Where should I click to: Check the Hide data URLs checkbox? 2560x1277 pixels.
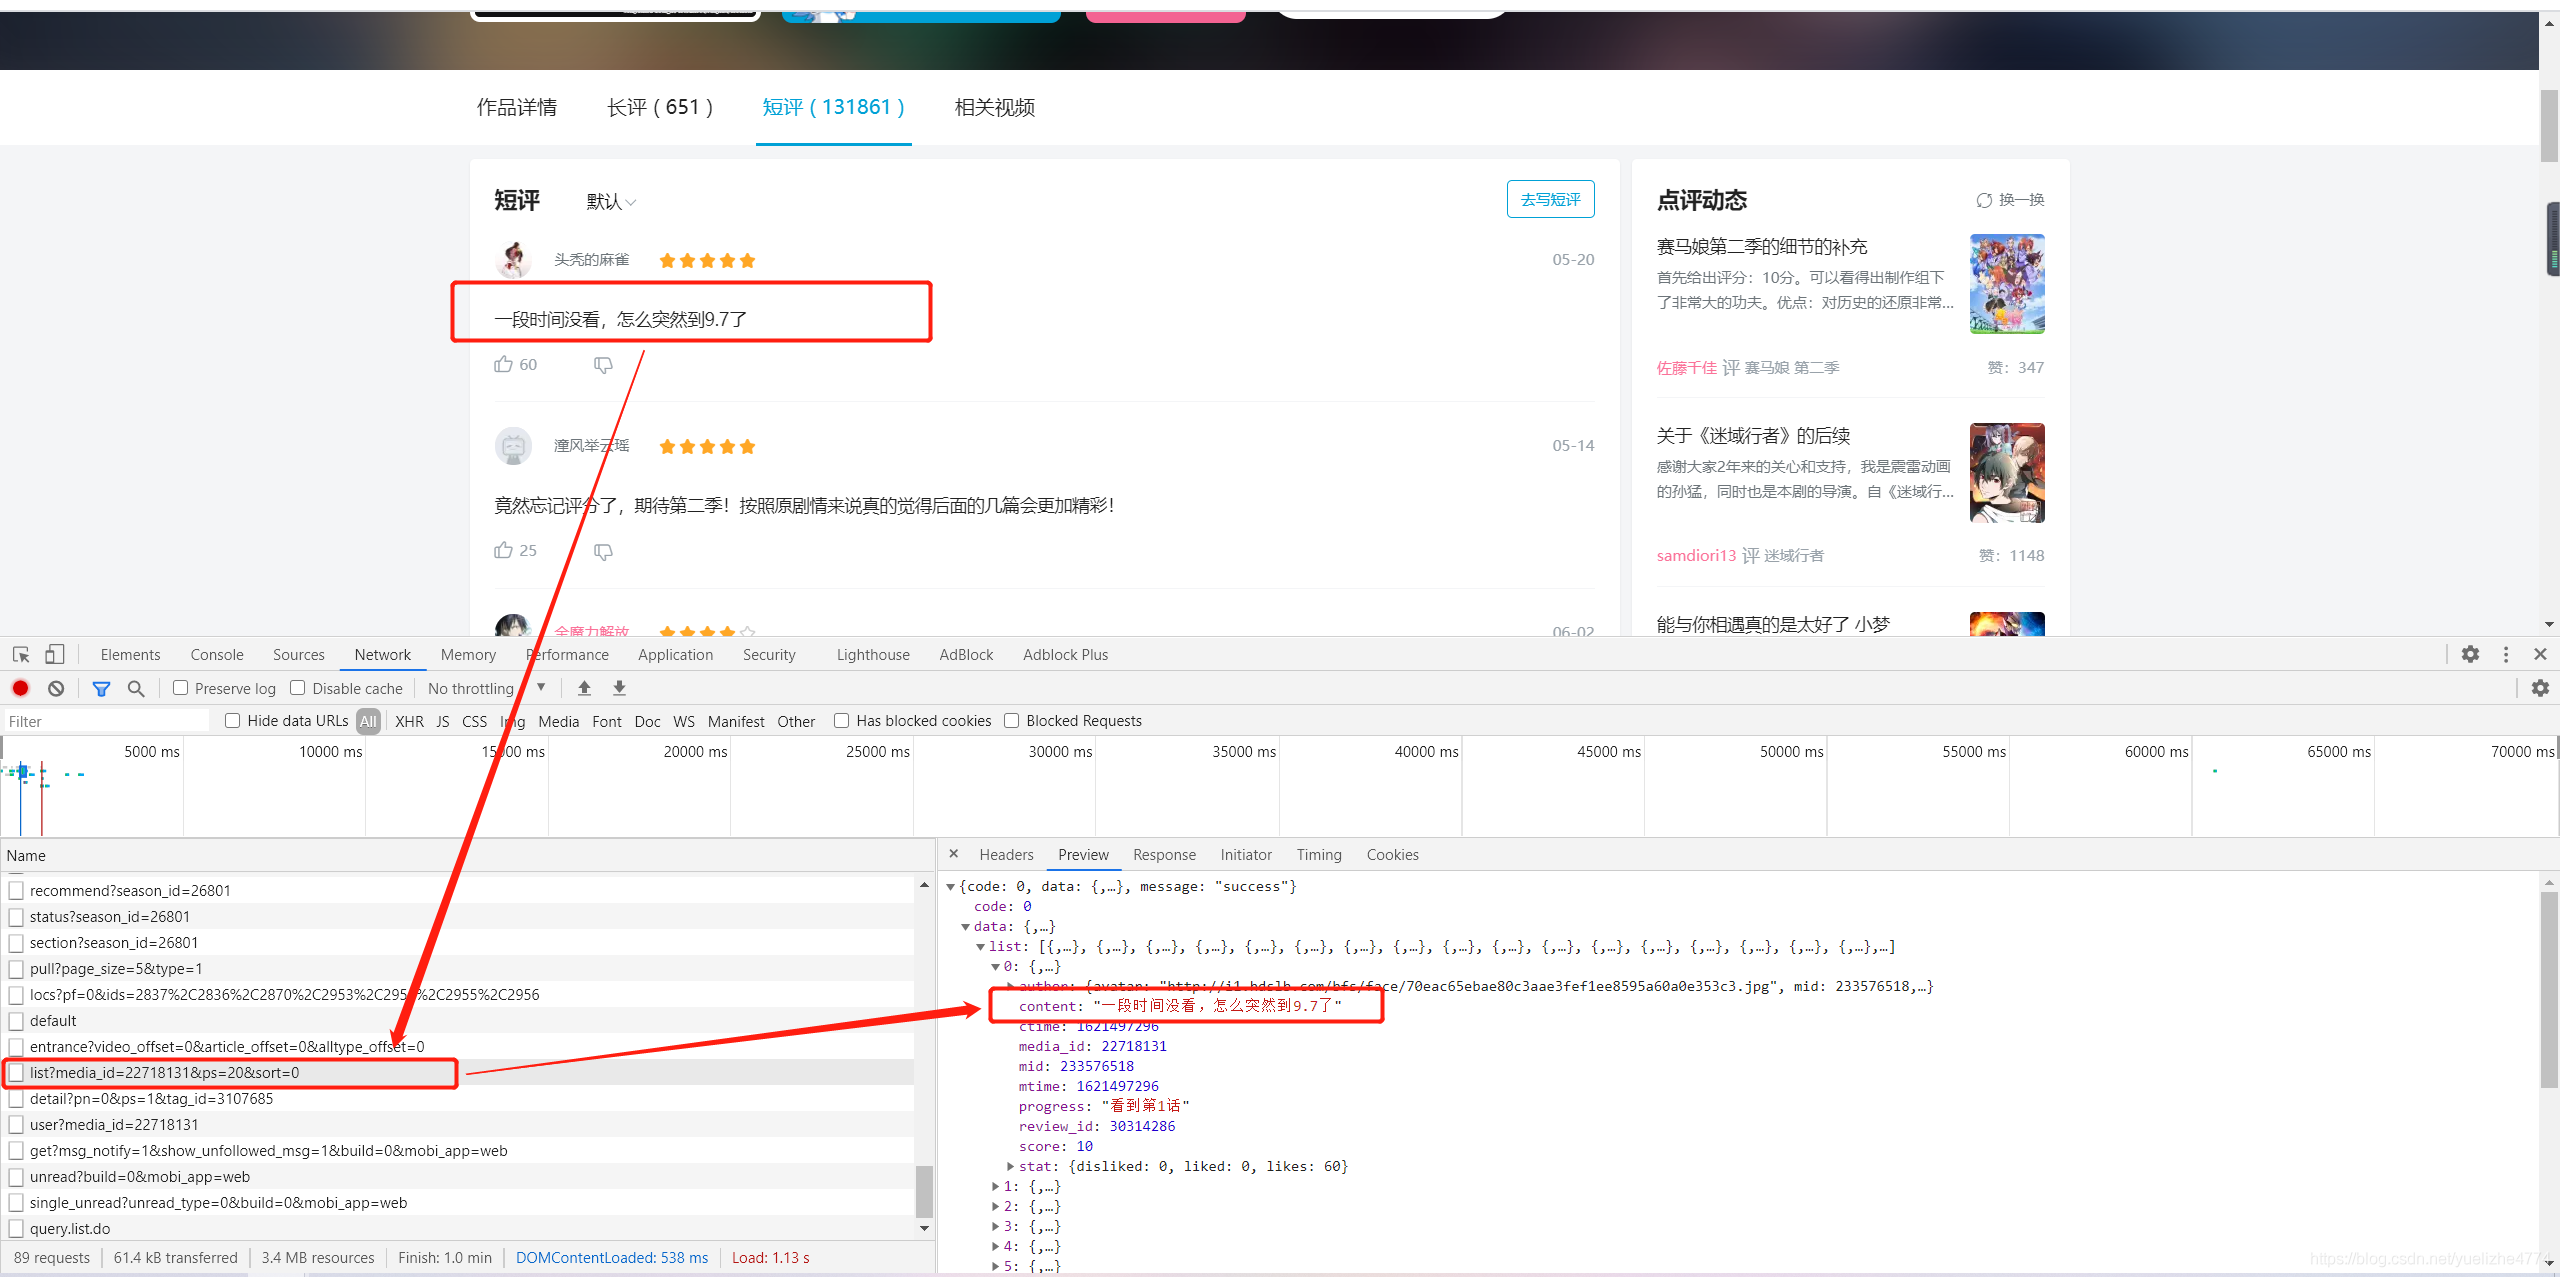233,720
